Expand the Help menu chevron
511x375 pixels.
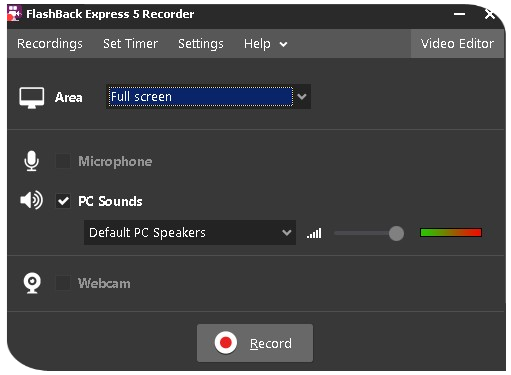click(283, 44)
